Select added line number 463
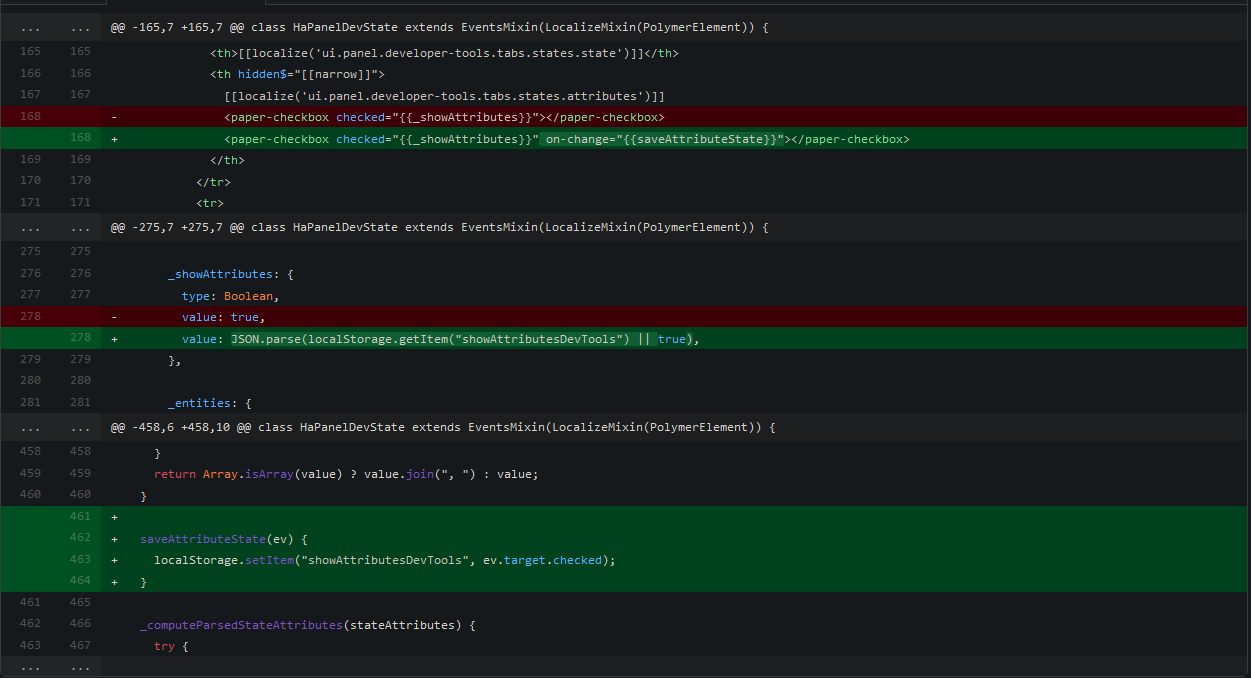This screenshot has height=678, width=1251. [x=80, y=559]
